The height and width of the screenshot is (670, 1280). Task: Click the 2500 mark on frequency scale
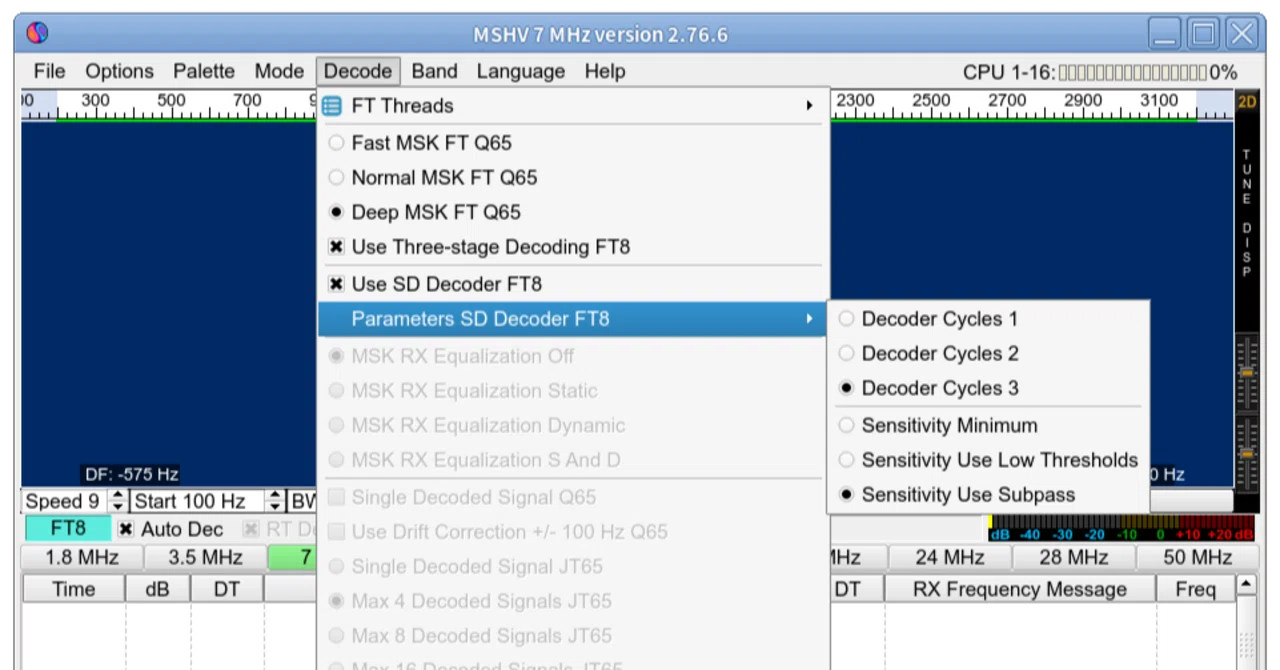[x=931, y=101]
